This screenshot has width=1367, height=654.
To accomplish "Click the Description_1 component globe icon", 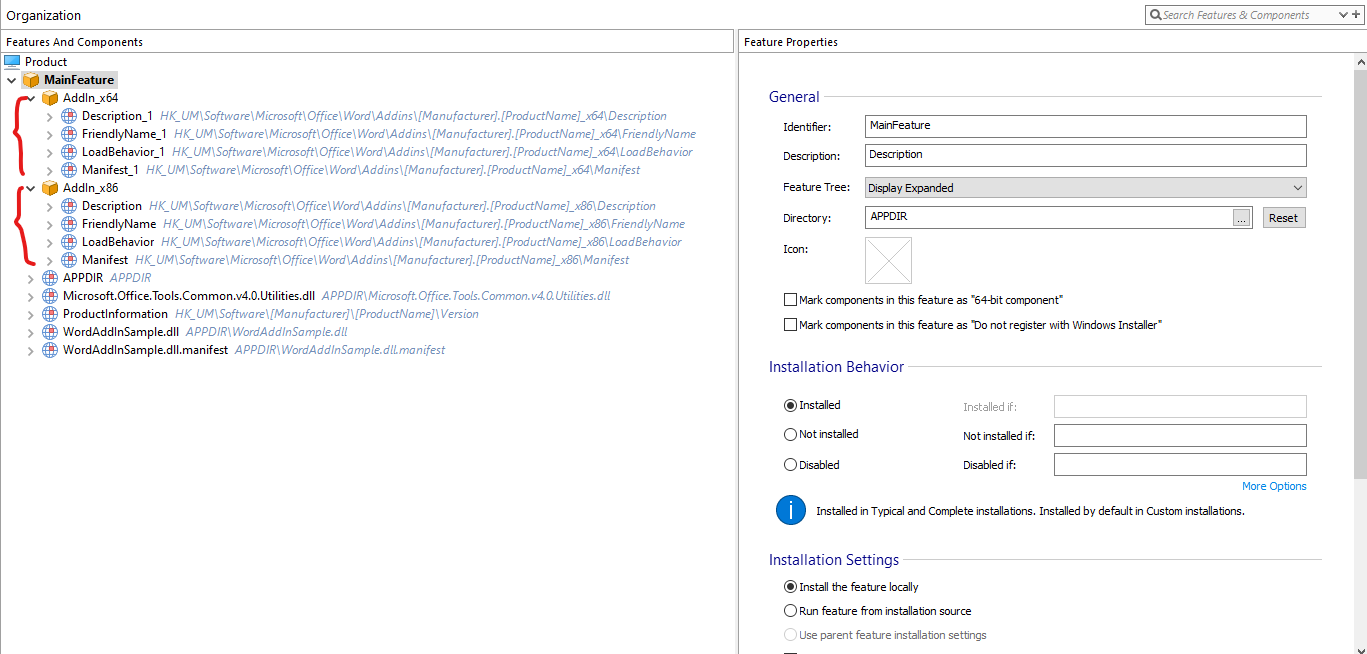I will tap(69, 116).
